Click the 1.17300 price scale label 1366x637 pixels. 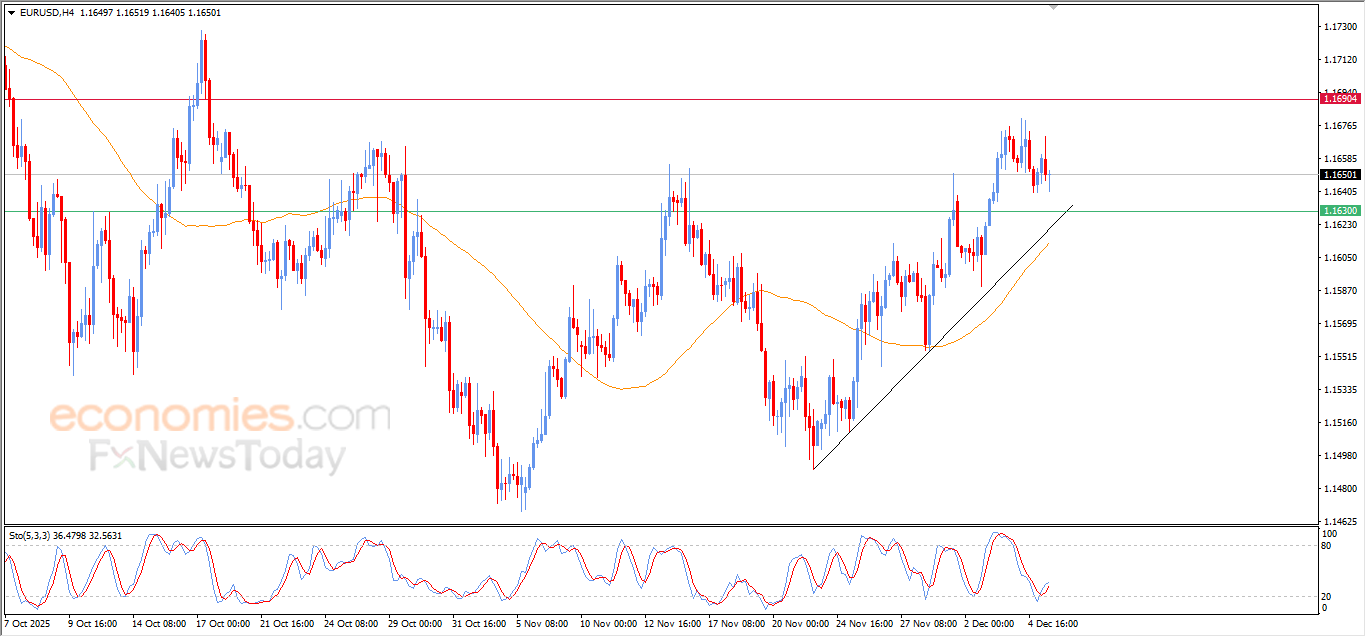tap(1340, 27)
